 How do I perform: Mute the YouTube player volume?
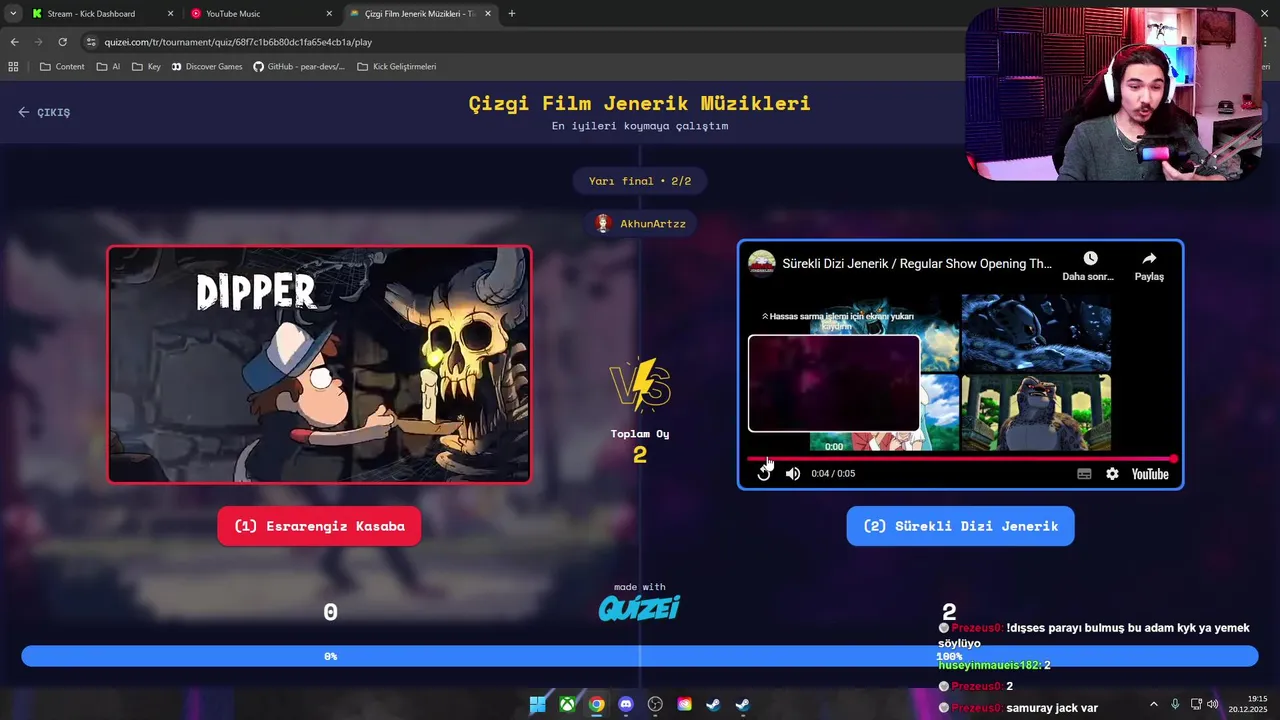coord(793,474)
